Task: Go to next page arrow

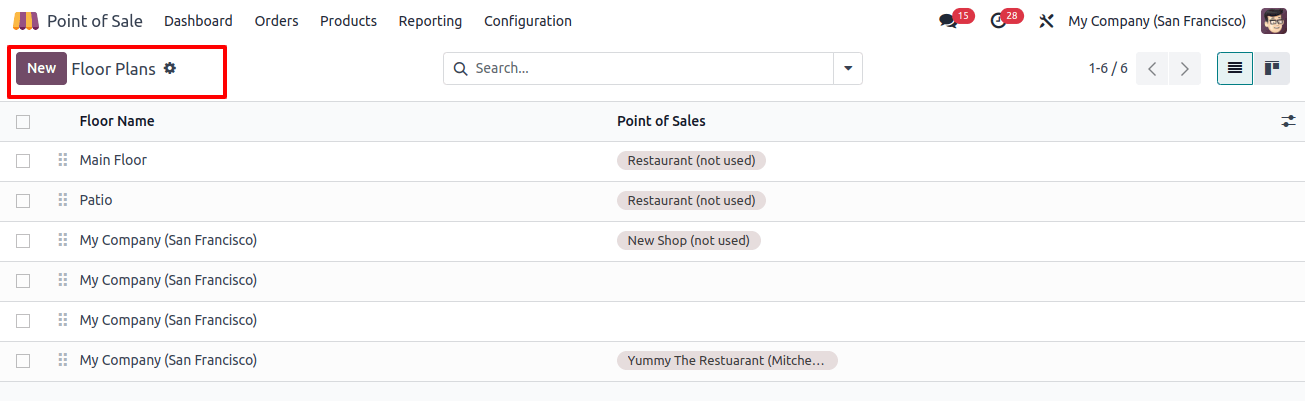Action: pos(1185,68)
